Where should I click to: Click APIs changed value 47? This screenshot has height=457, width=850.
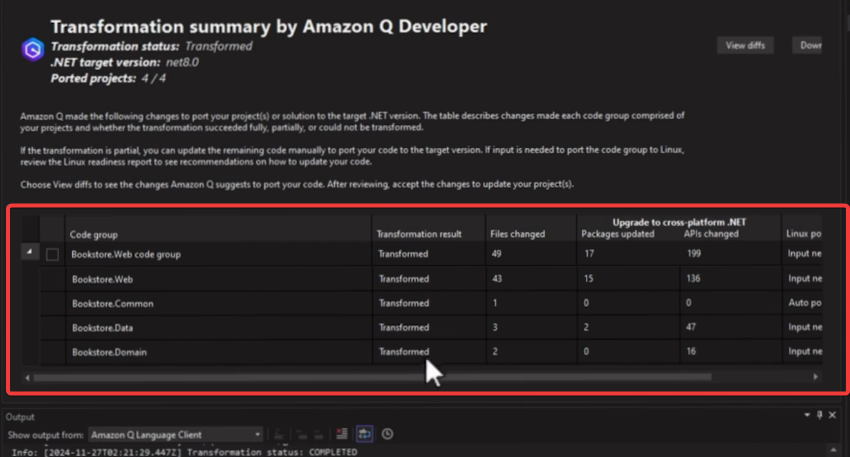point(691,327)
